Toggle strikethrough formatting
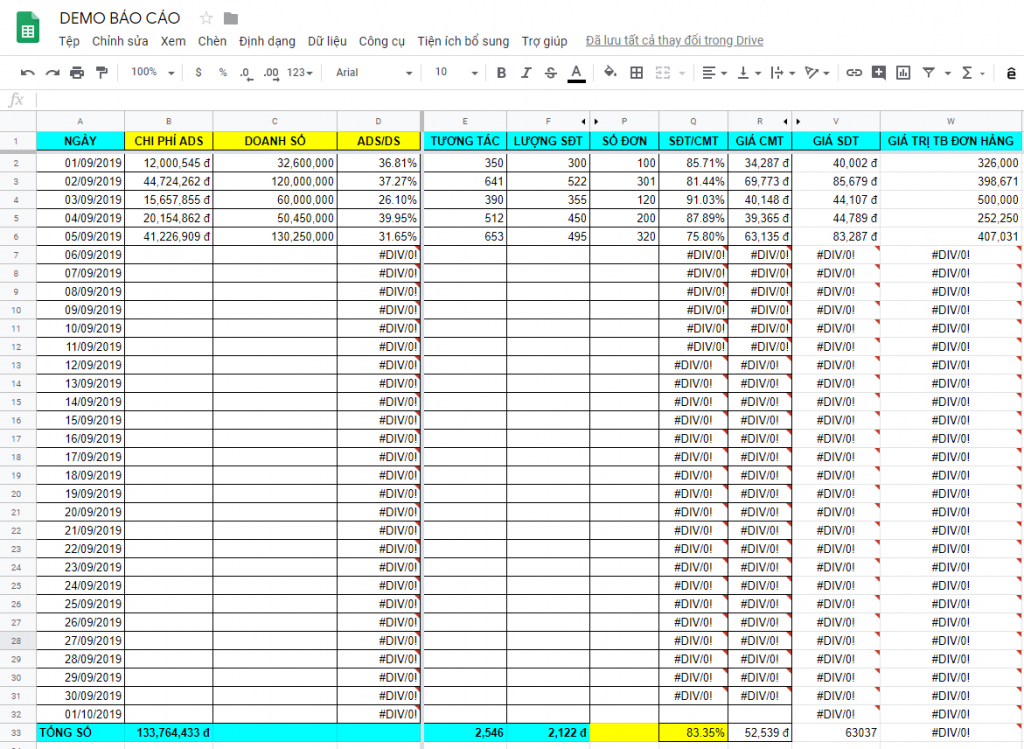 pos(551,72)
